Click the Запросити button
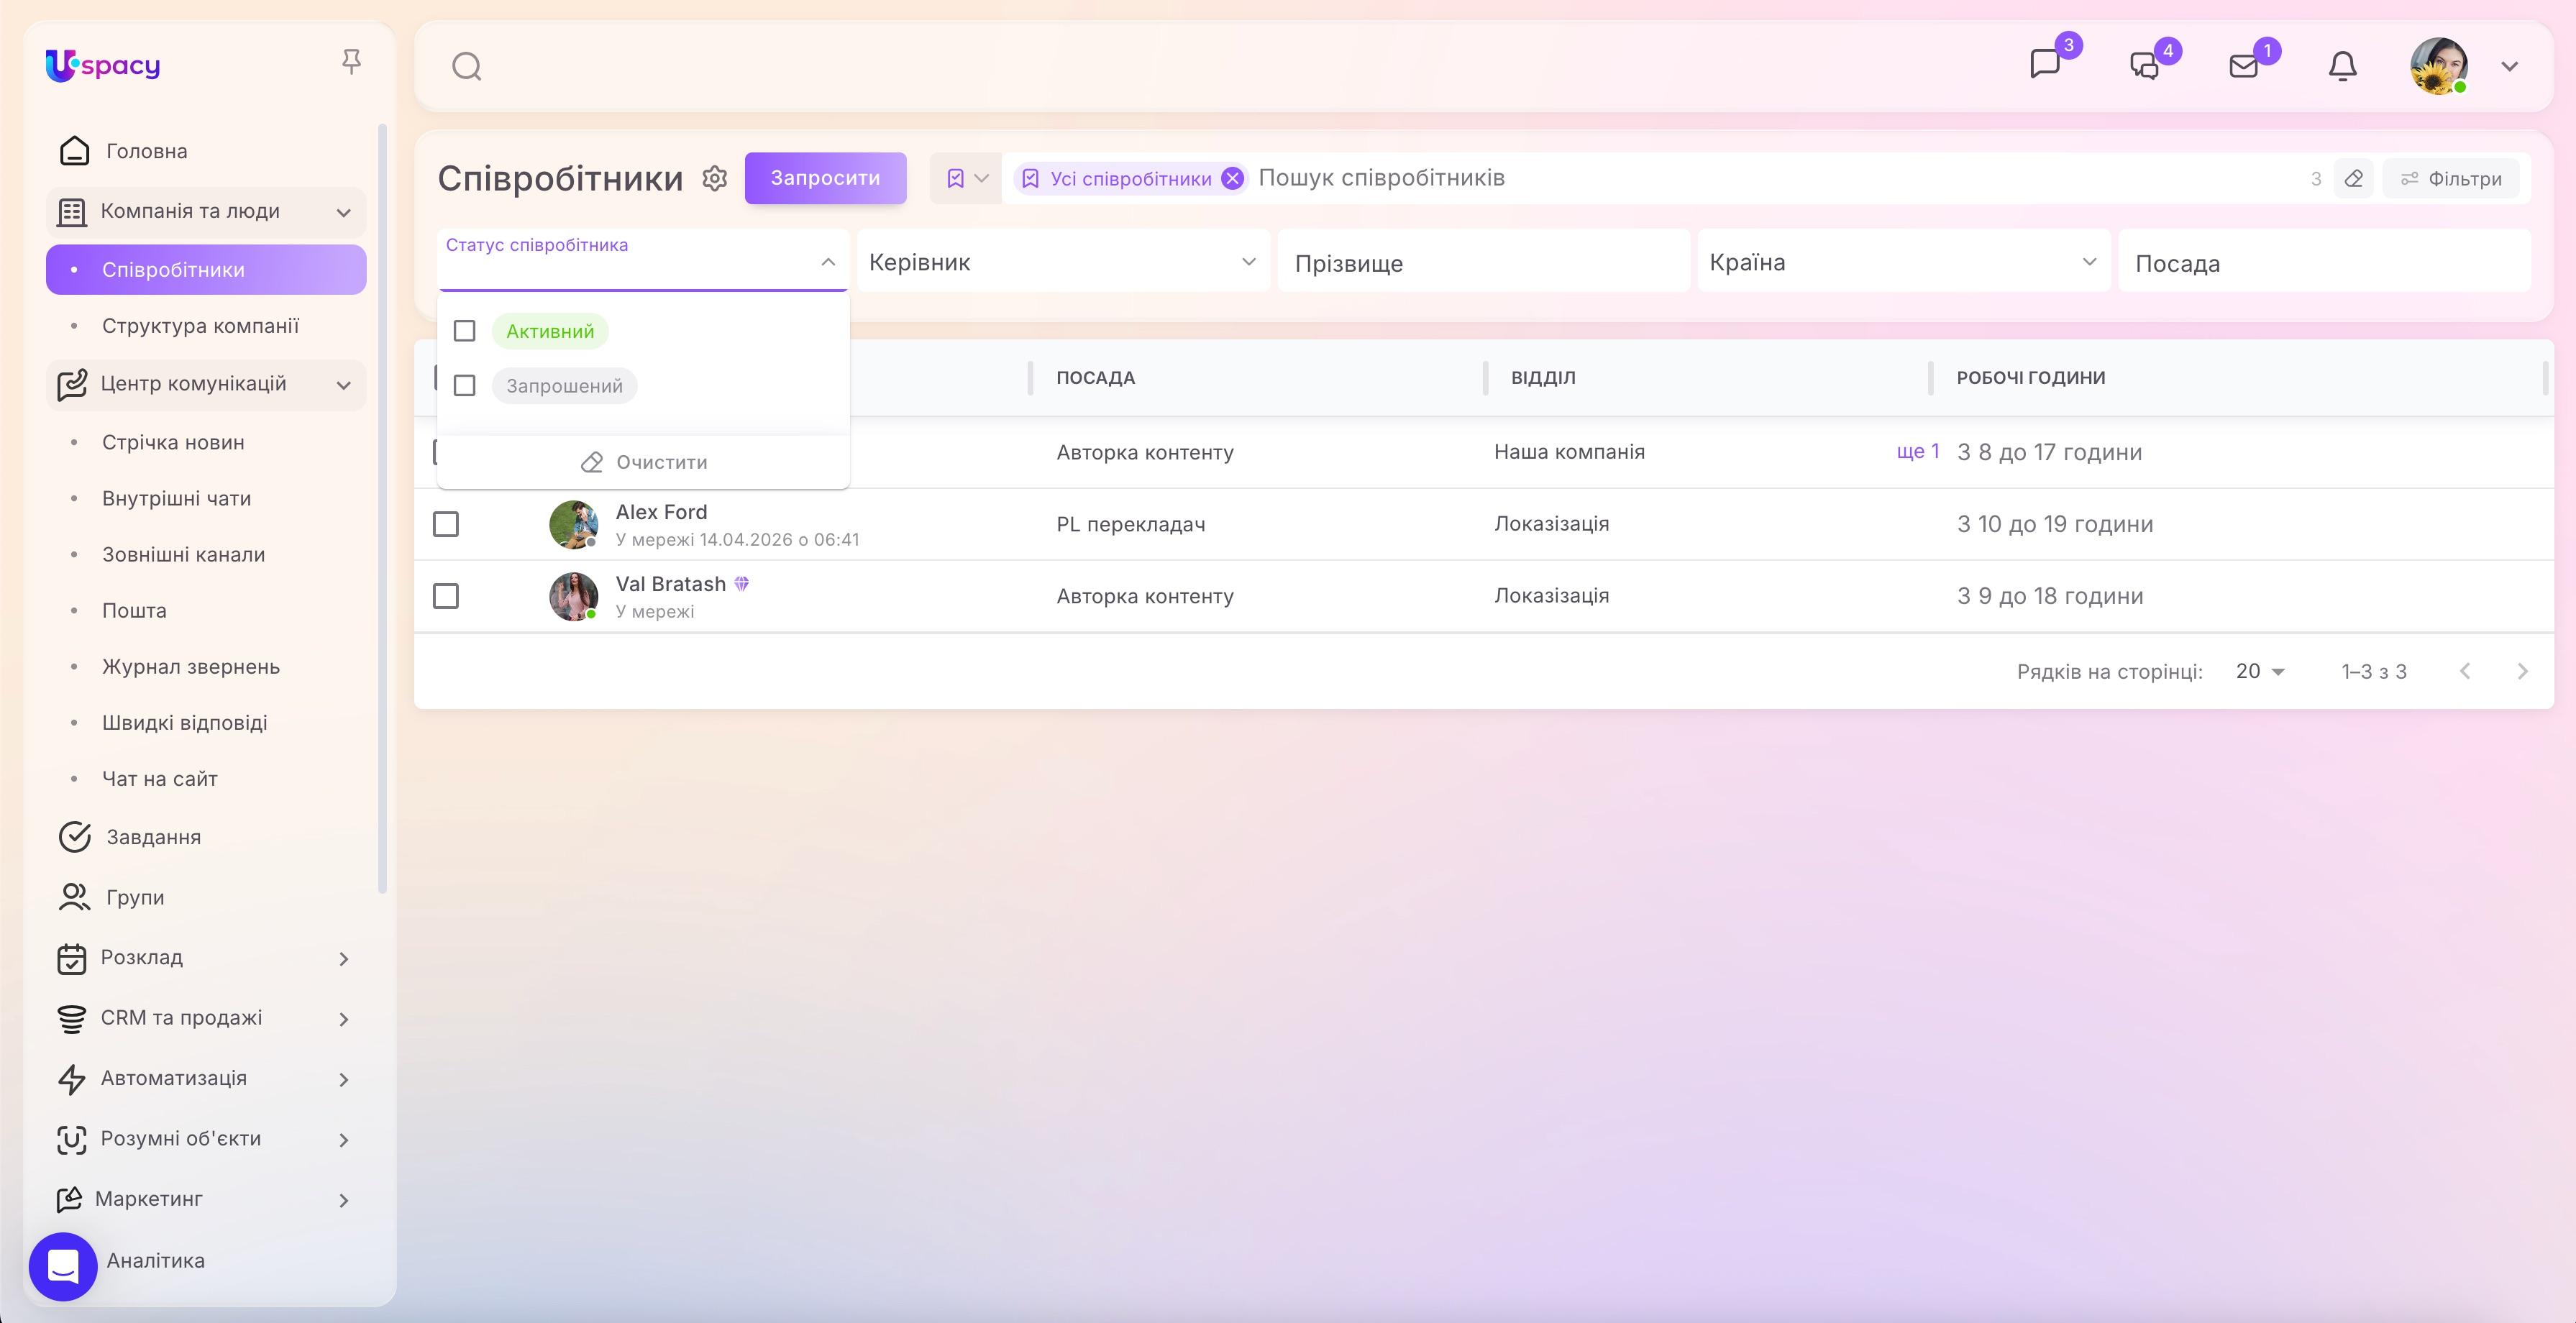 pyautogui.click(x=826, y=178)
